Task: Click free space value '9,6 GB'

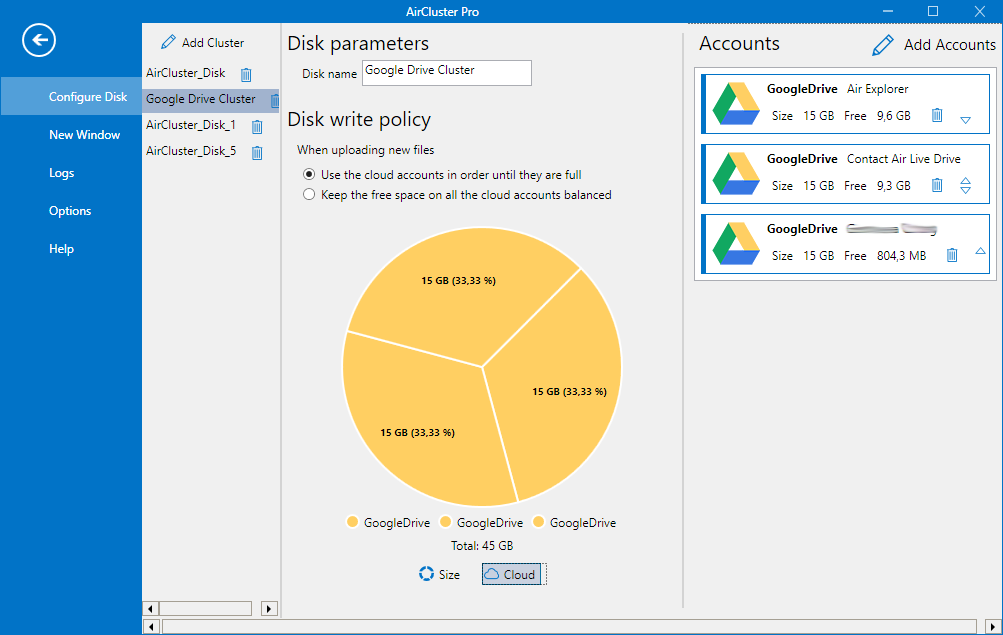Action: click(x=894, y=116)
